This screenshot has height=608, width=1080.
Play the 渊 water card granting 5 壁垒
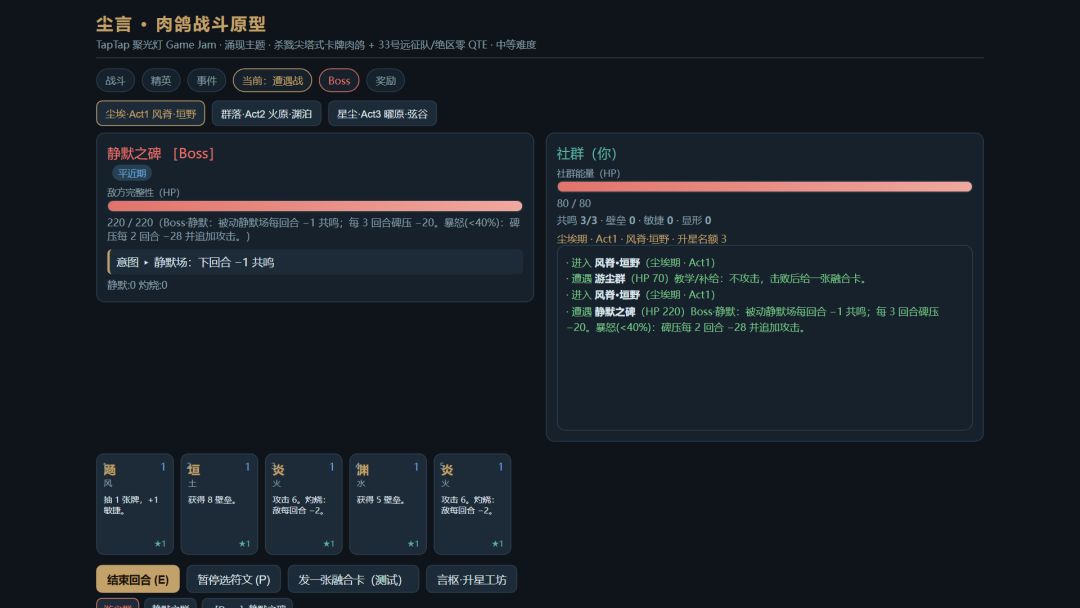coord(388,504)
